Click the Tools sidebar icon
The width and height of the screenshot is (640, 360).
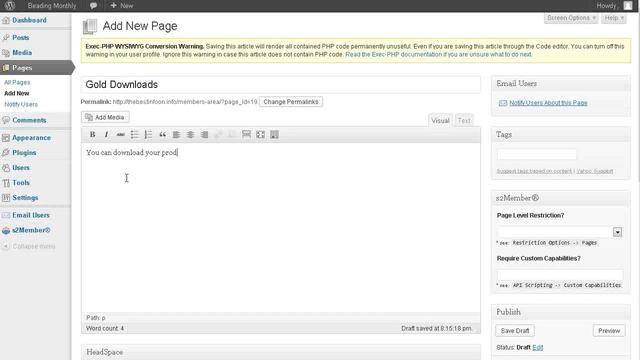[6, 183]
